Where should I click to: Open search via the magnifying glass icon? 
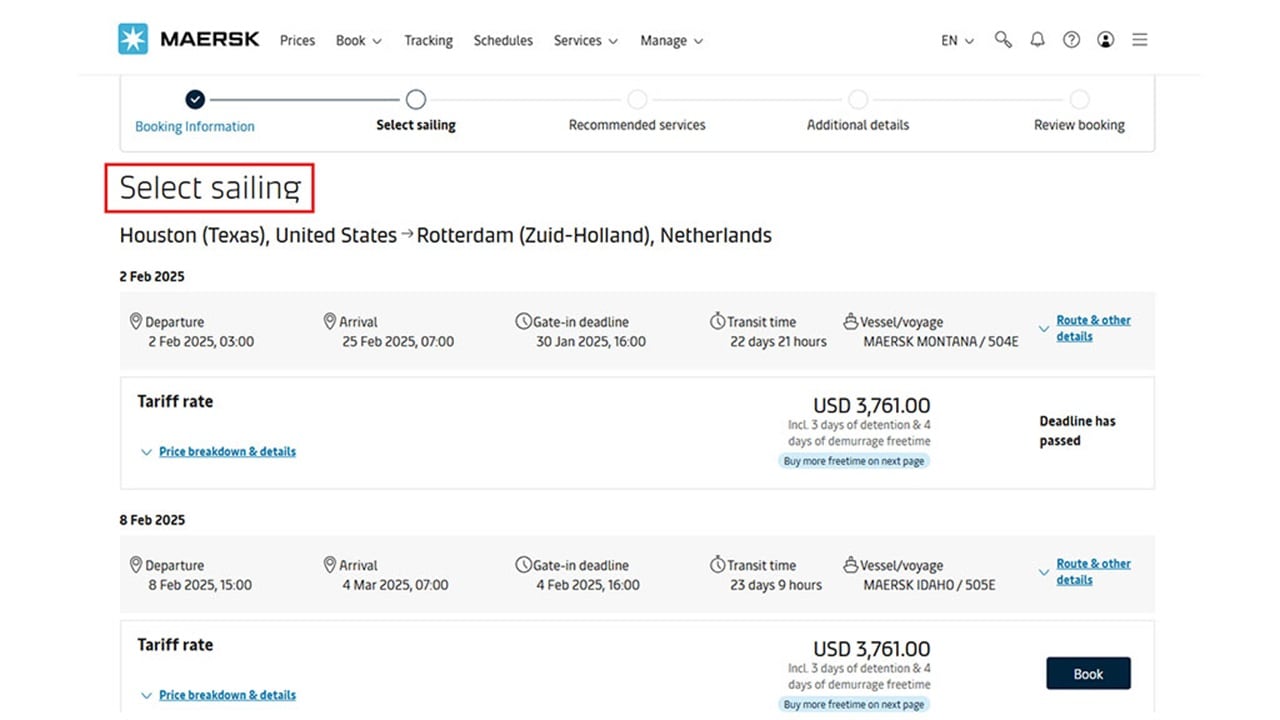click(x=1003, y=40)
